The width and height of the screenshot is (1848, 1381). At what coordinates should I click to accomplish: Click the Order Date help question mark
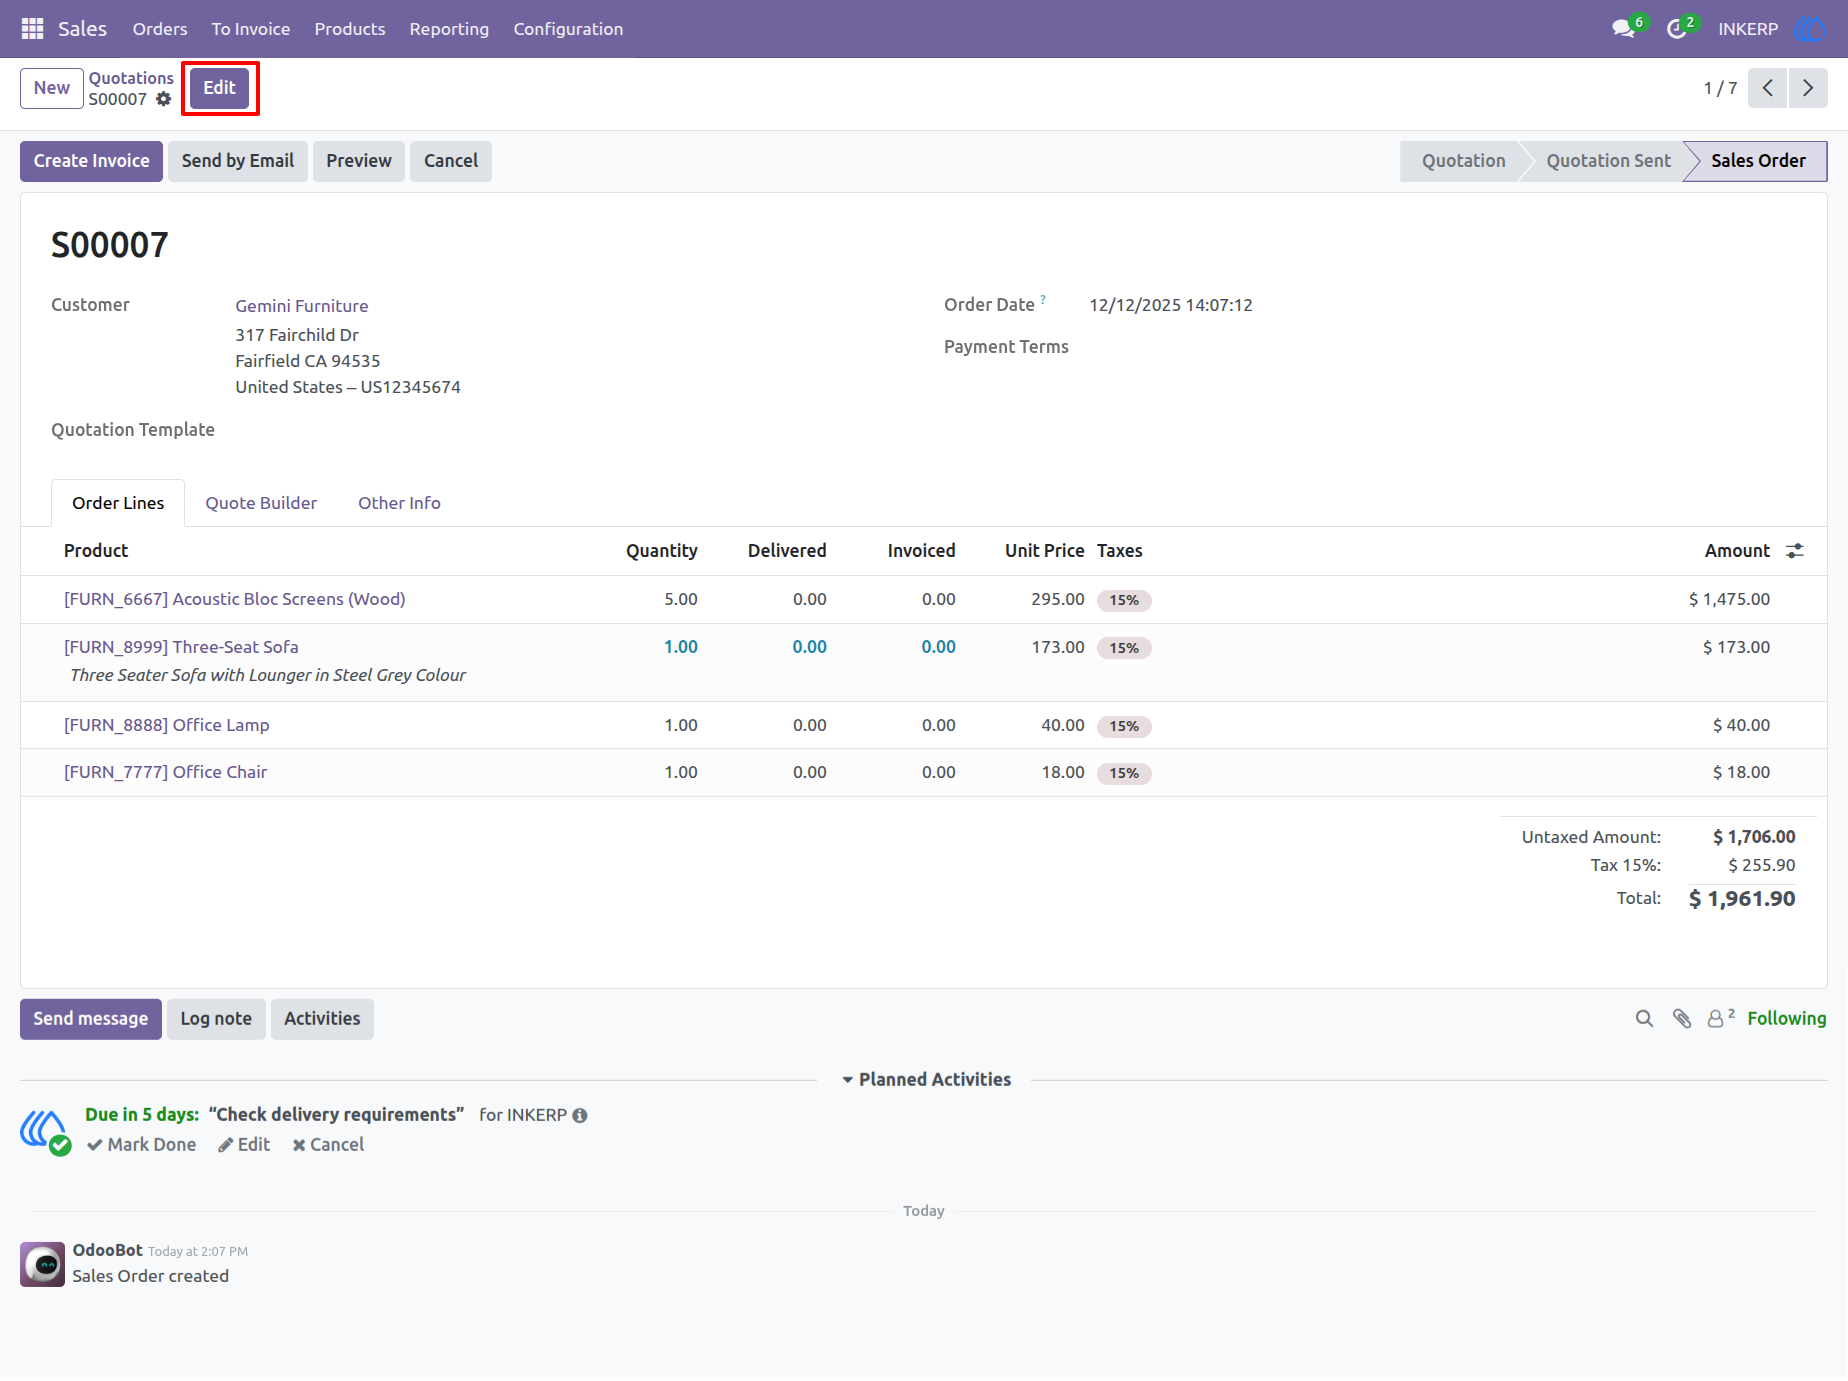pyautogui.click(x=1043, y=299)
